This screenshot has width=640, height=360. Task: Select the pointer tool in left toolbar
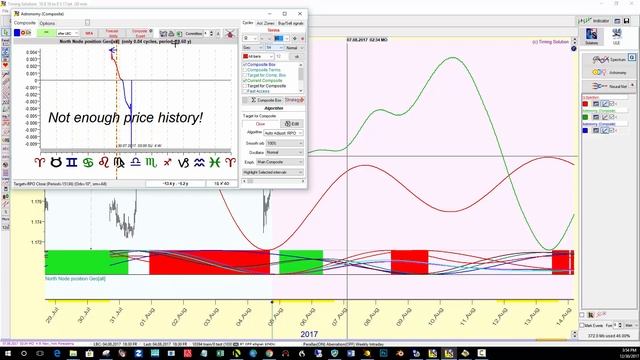(5, 32)
